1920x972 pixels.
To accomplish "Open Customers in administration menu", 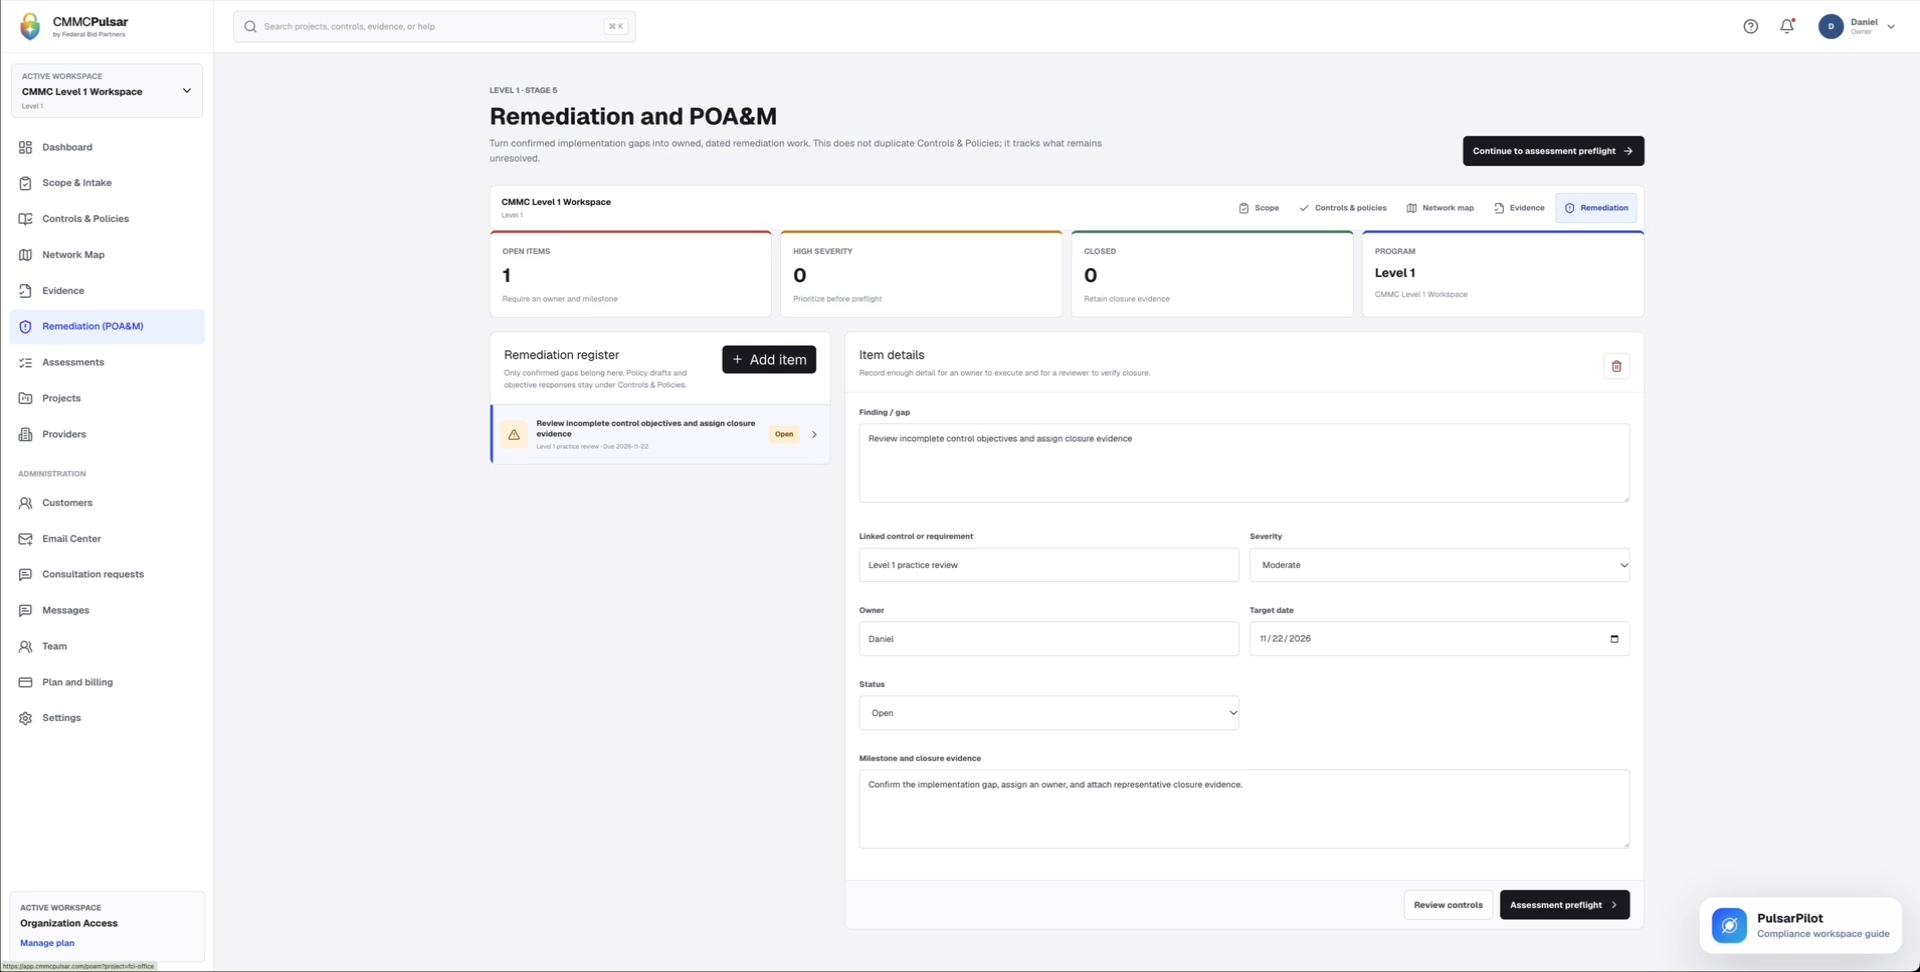I will point(107,503).
